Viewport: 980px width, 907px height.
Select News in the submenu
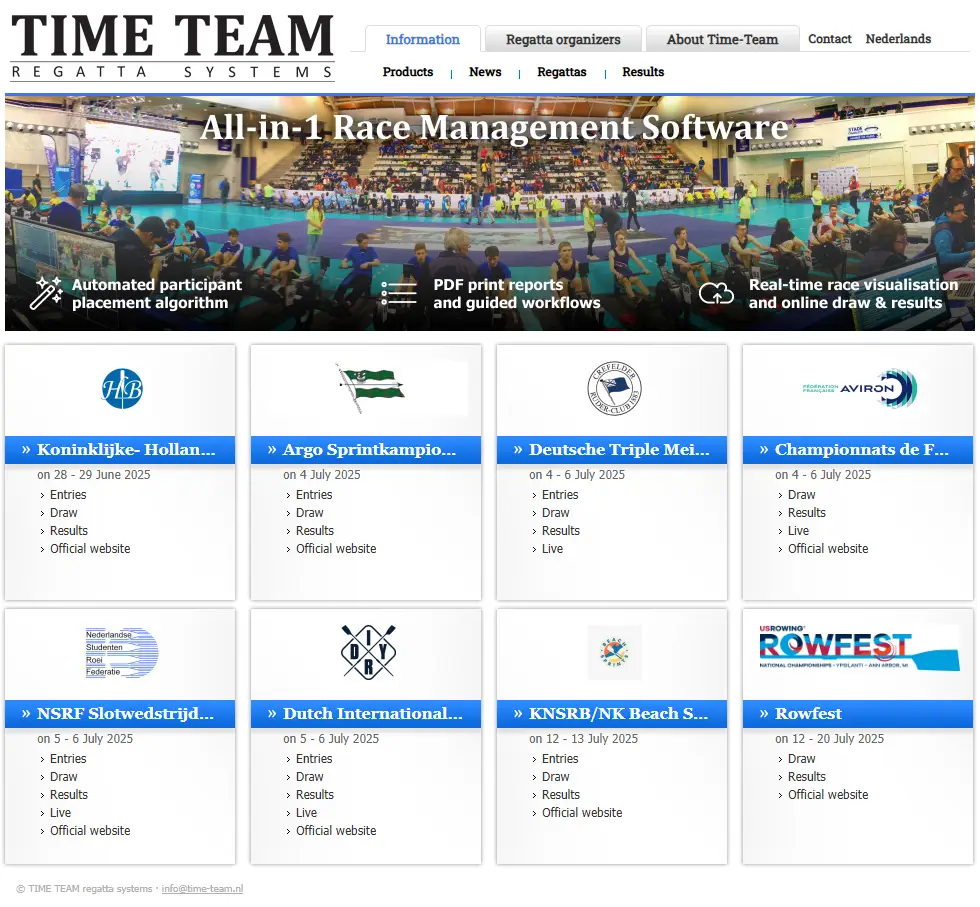click(485, 72)
